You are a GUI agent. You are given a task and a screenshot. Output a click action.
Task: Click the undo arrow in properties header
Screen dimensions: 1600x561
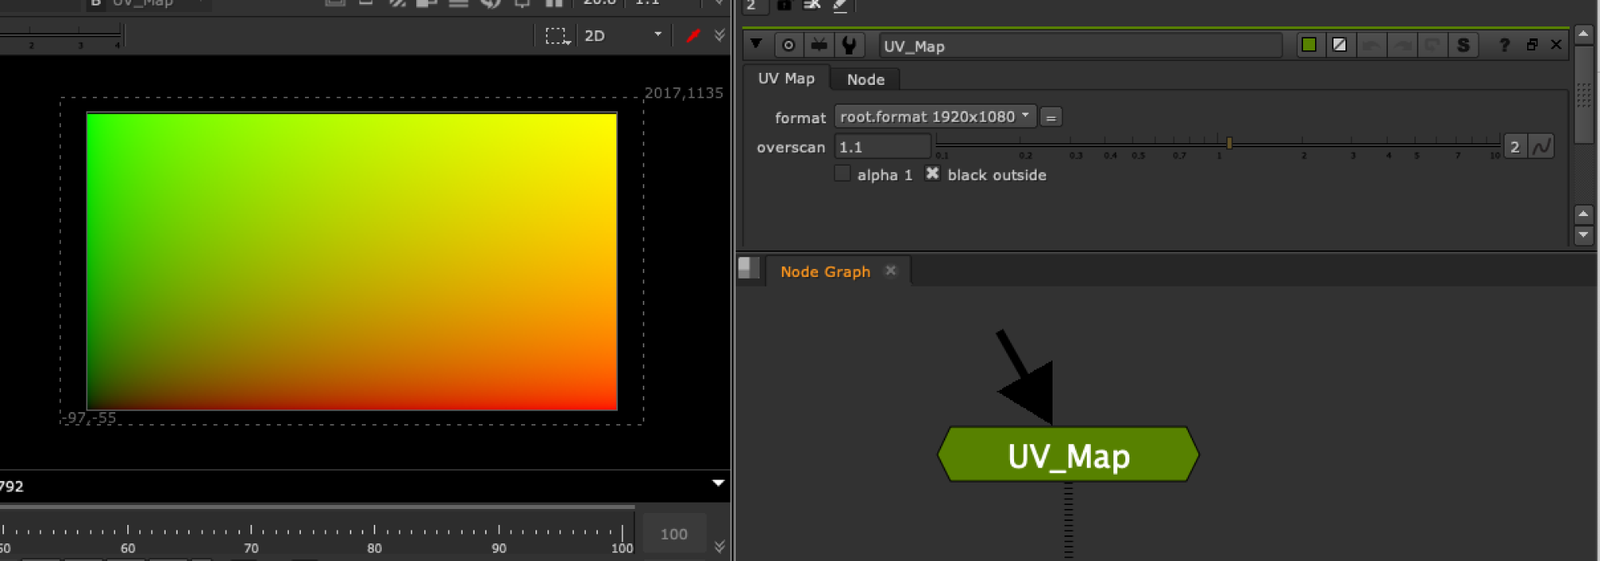click(1372, 45)
